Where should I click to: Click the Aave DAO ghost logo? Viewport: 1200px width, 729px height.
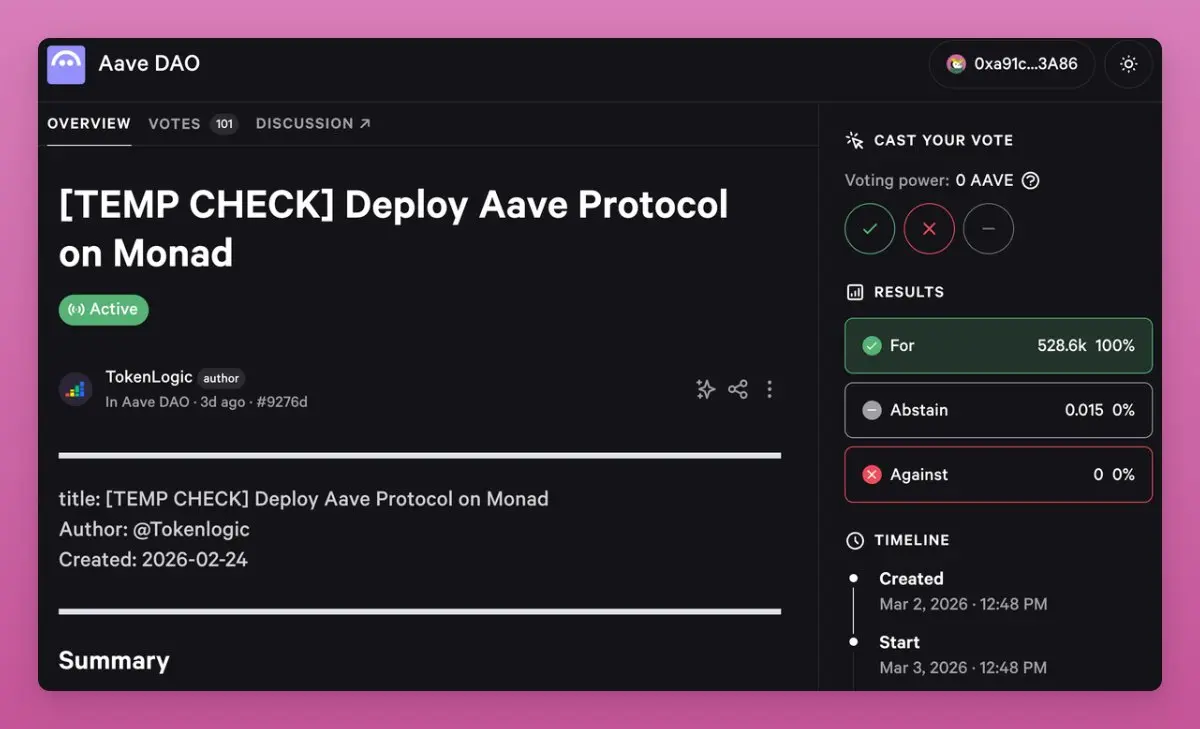pos(66,64)
